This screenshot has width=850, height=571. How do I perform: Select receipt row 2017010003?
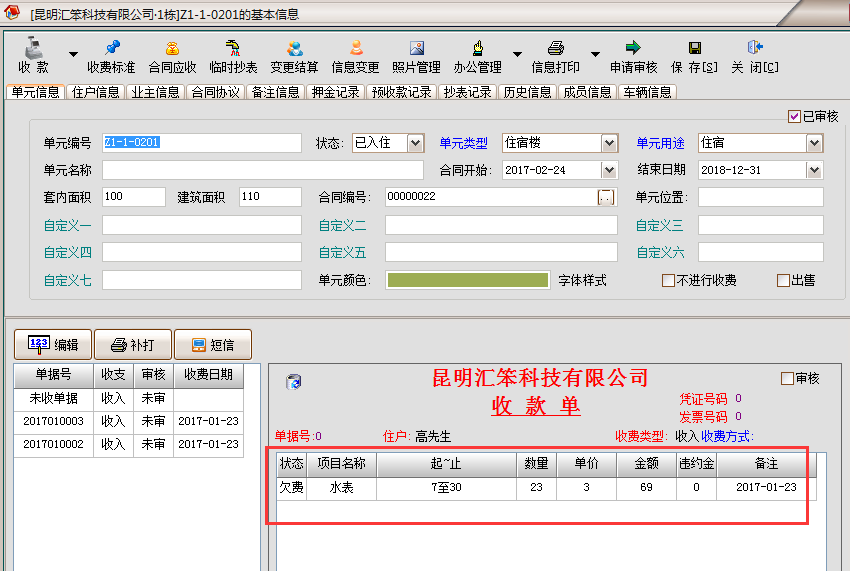pos(128,421)
